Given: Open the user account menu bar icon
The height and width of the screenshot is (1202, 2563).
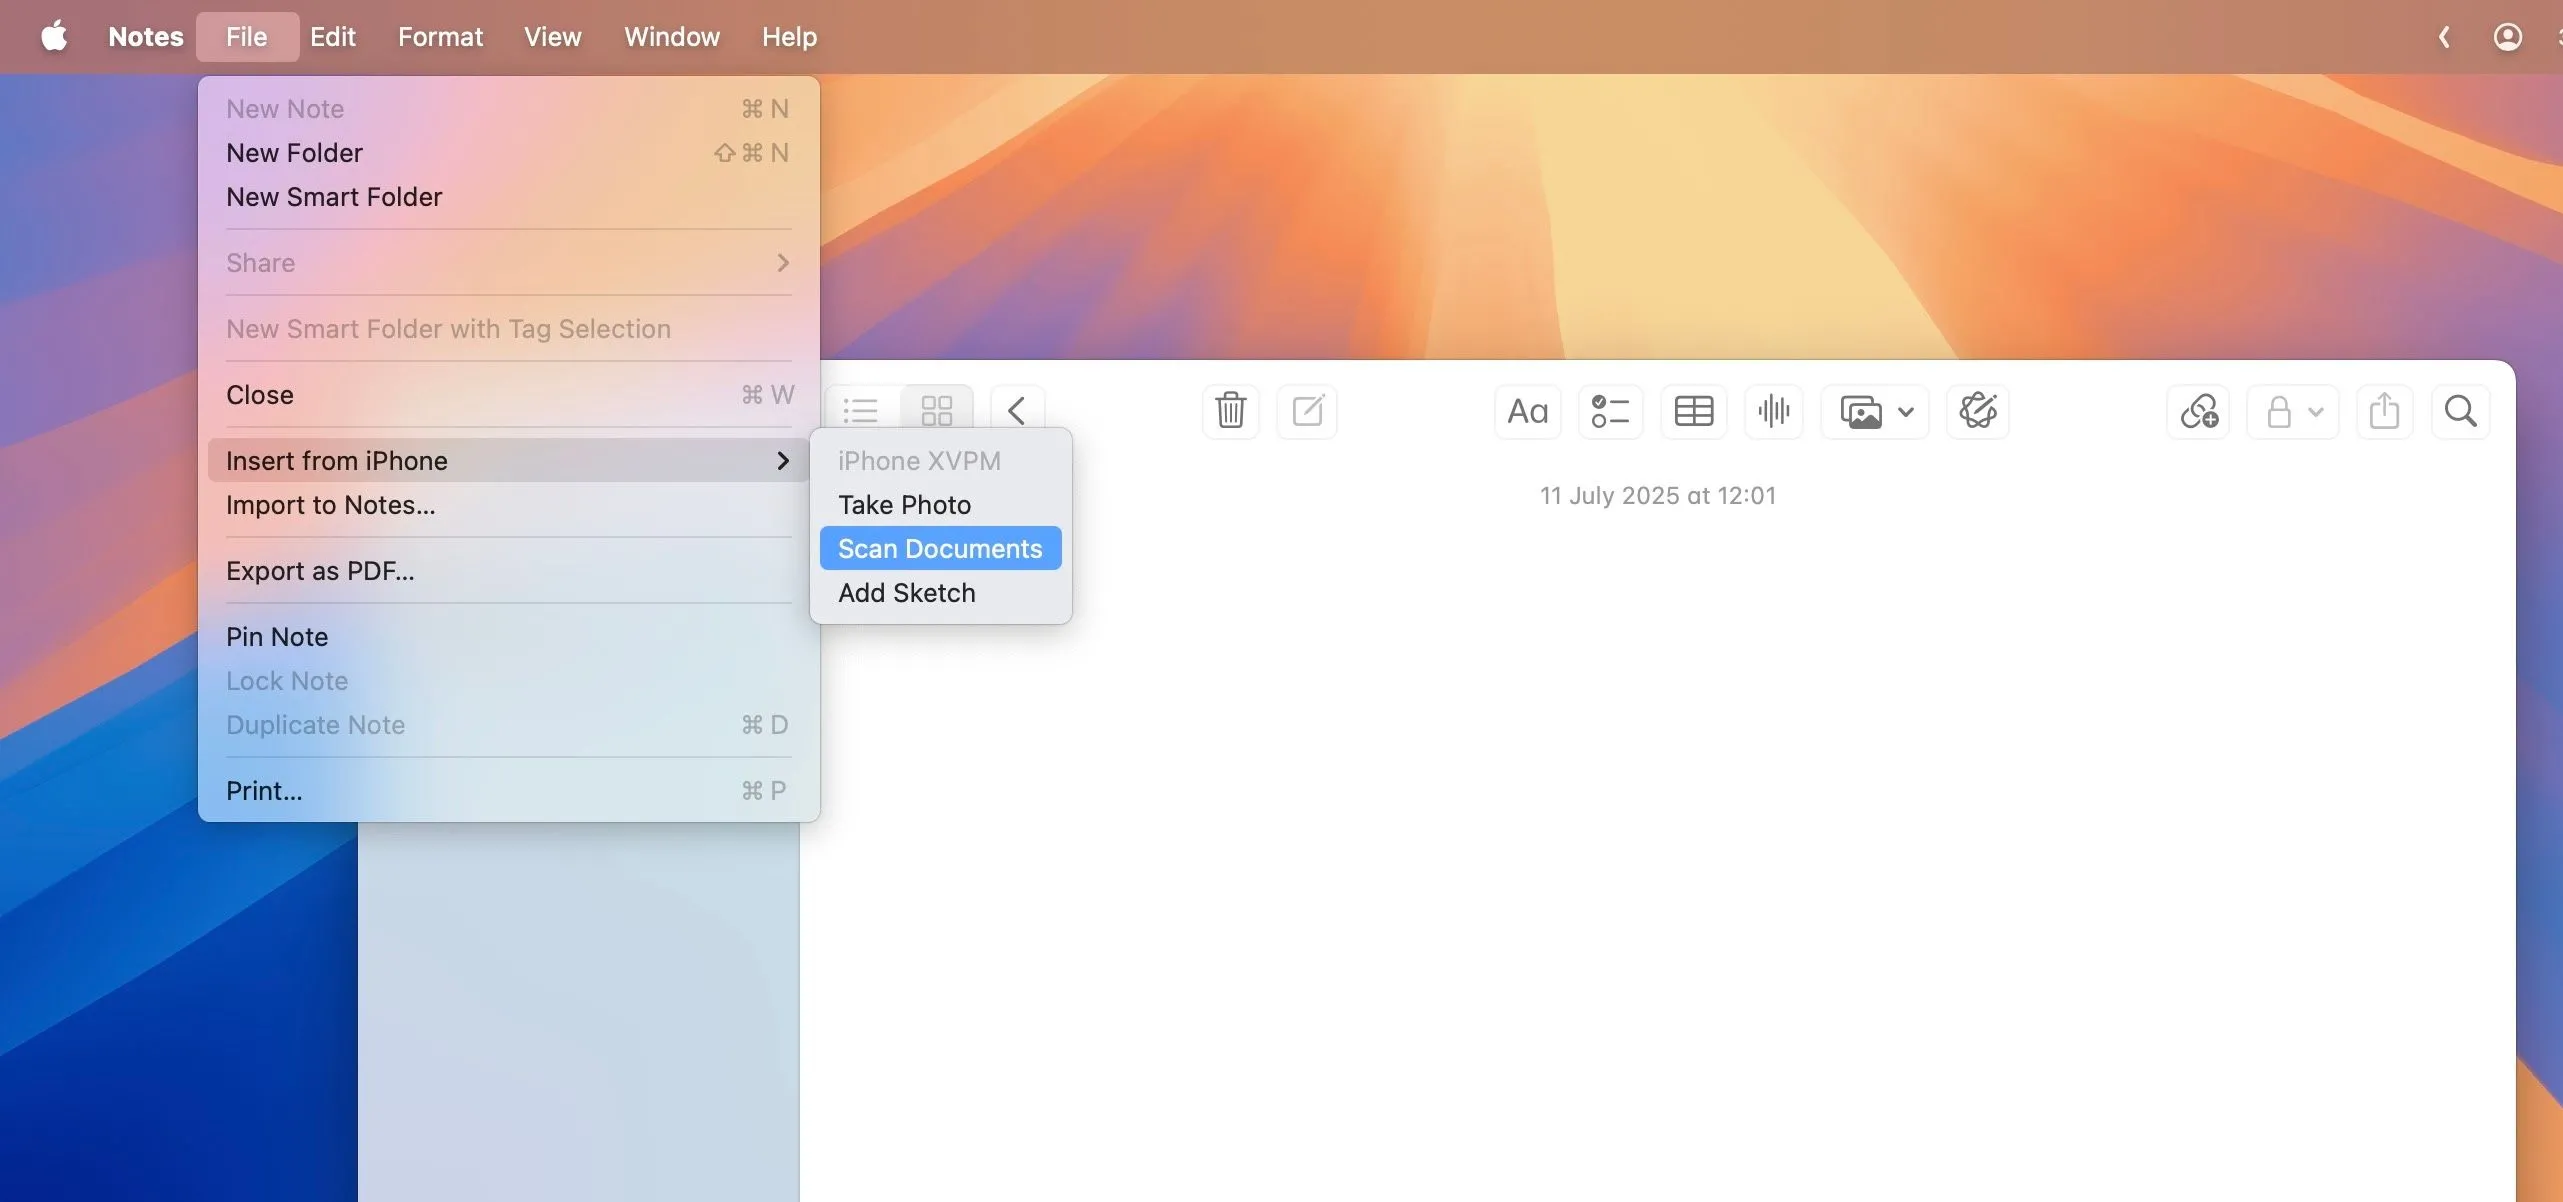Looking at the screenshot, I should click(2507, 37).
